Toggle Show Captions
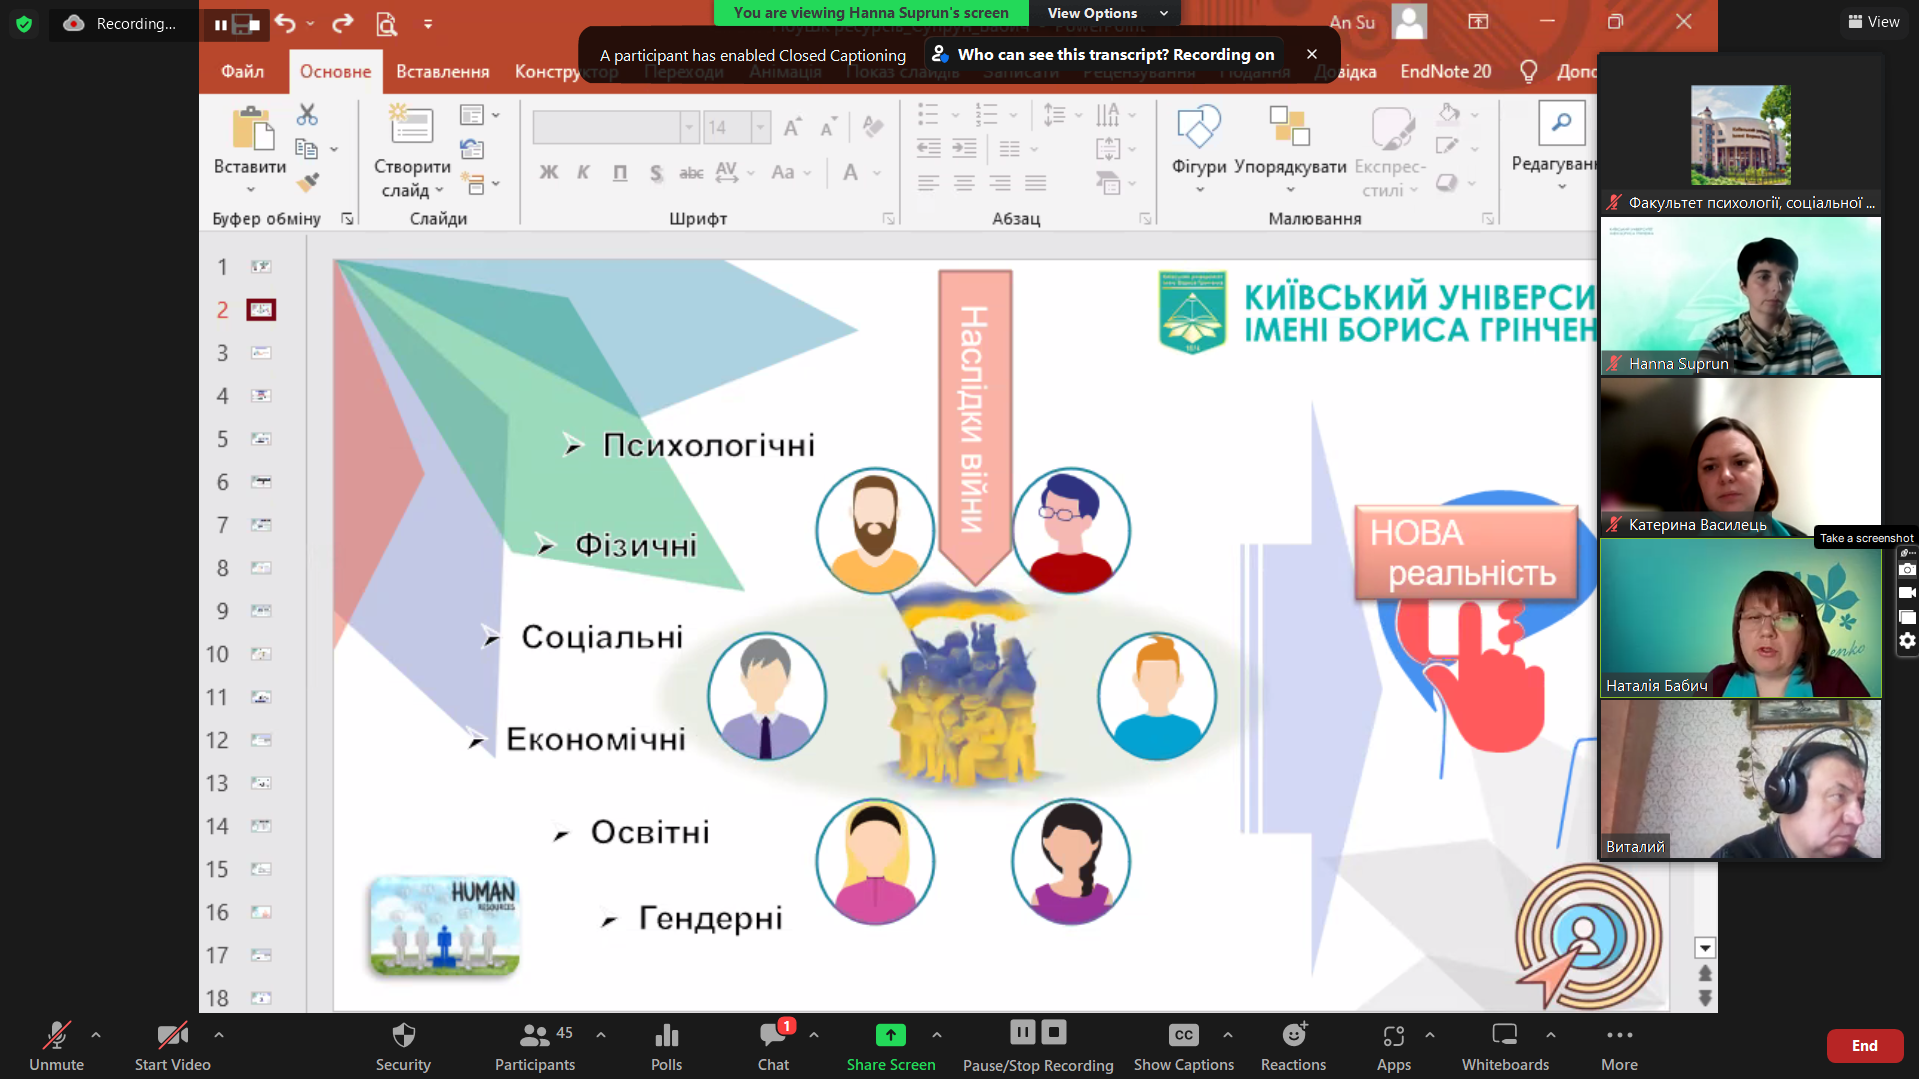This screenshot has width=1919, height=1079. point(1183,1046)
